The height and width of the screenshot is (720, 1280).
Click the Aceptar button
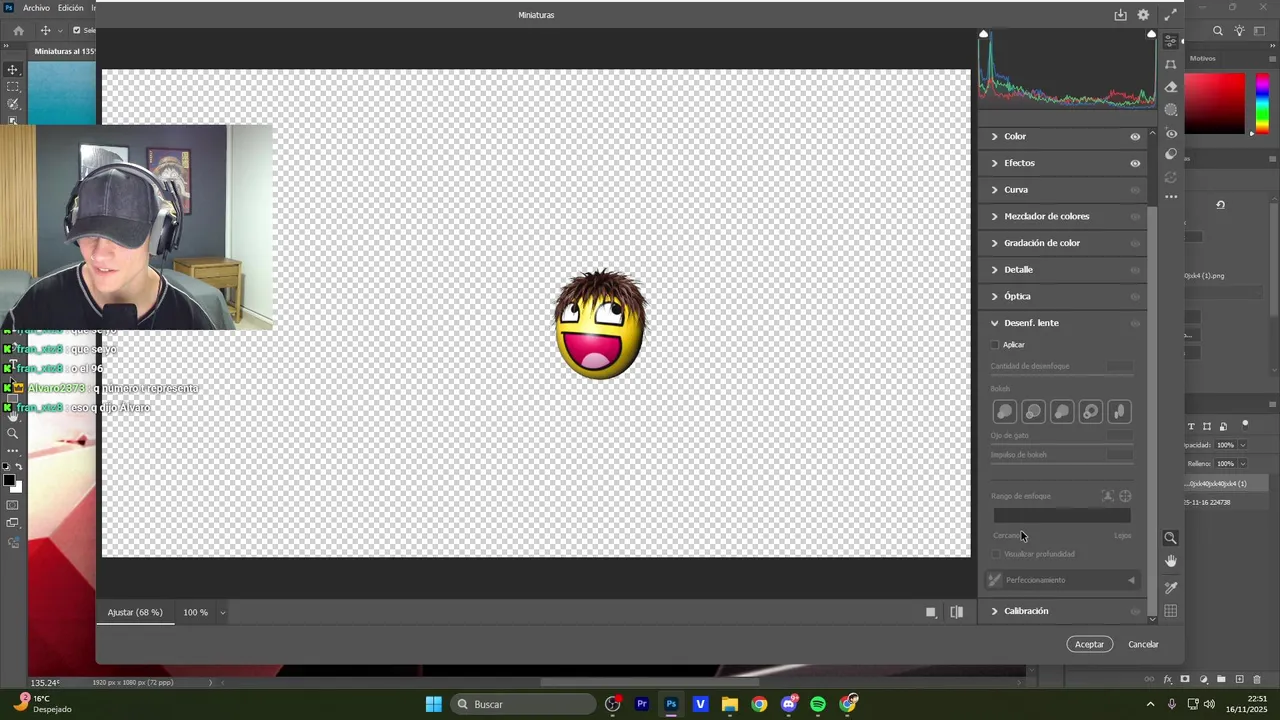coord(1089,644)
